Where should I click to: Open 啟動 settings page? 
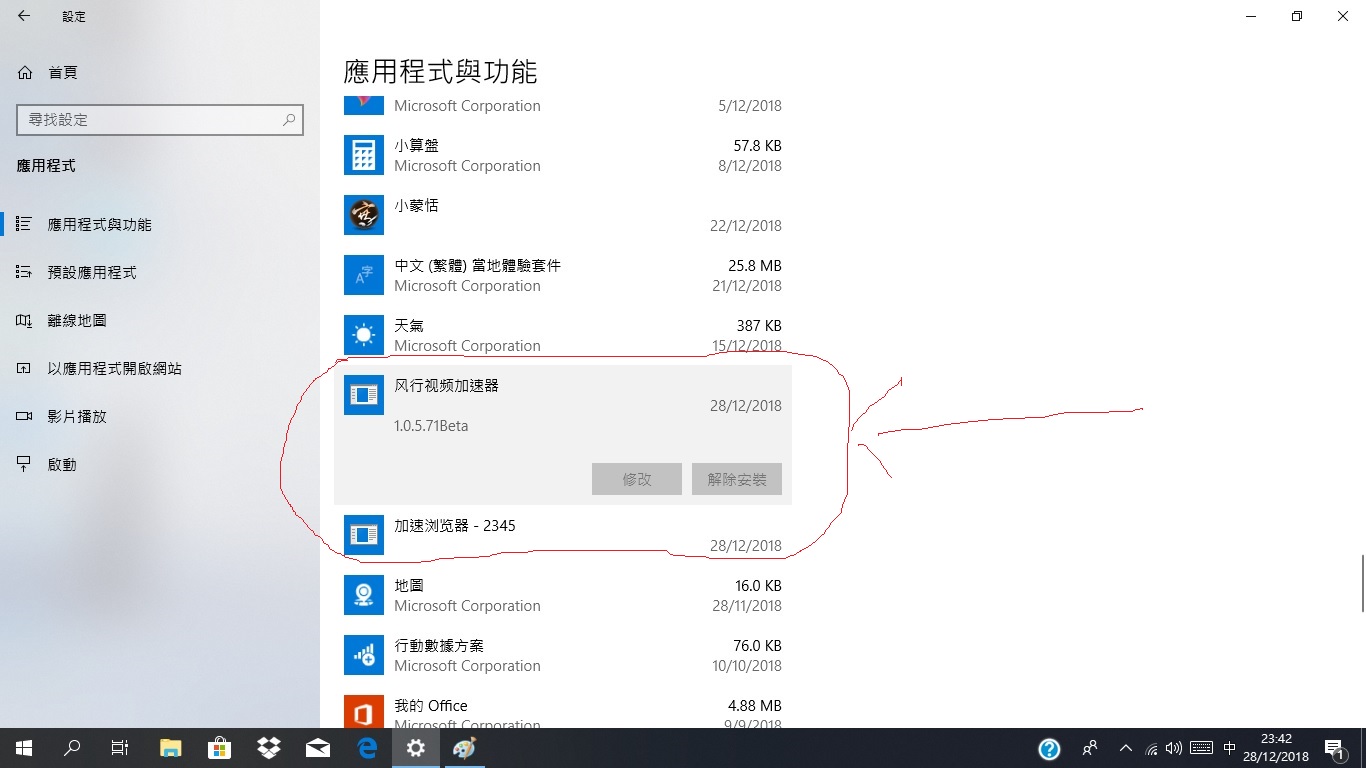tap(160, 464)
